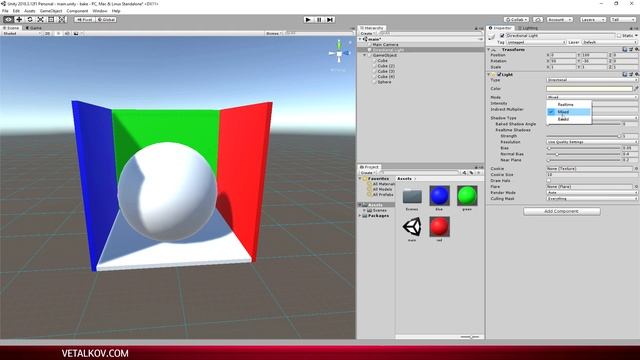Click the cloud services icon
640x360 pixels.
538,20
